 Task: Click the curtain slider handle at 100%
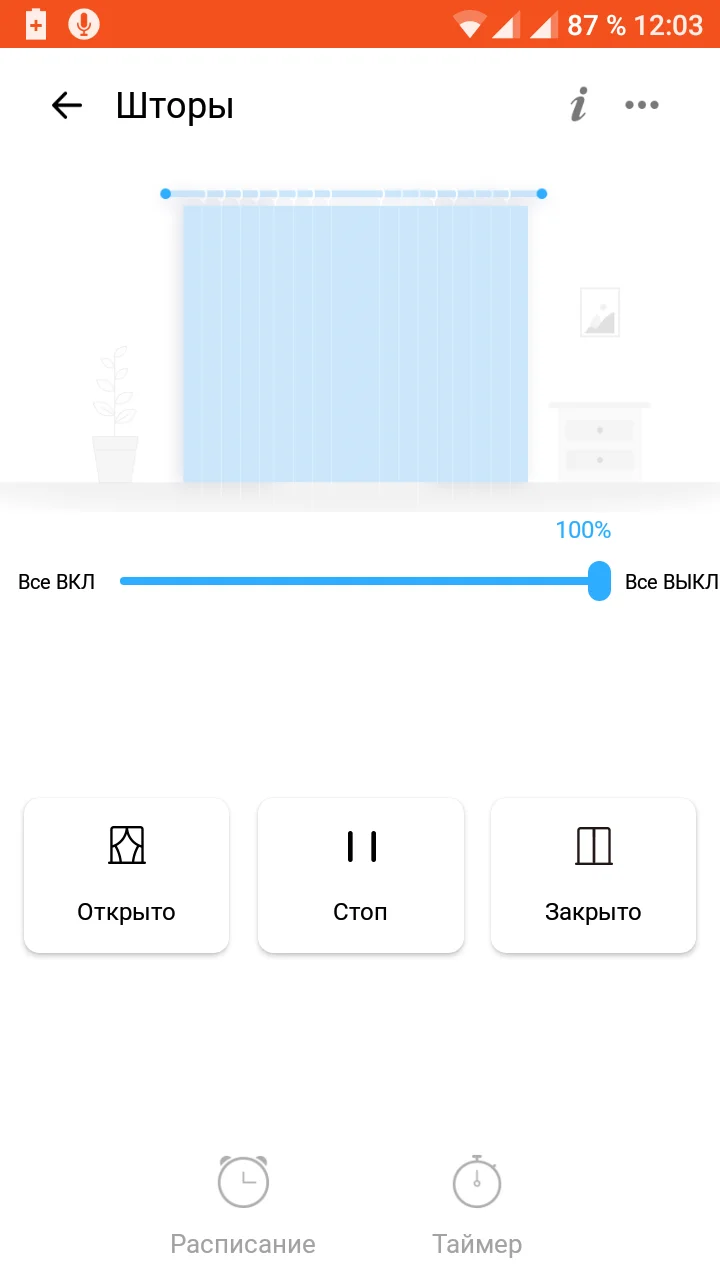pyautogui.click(x=599, y=581)
